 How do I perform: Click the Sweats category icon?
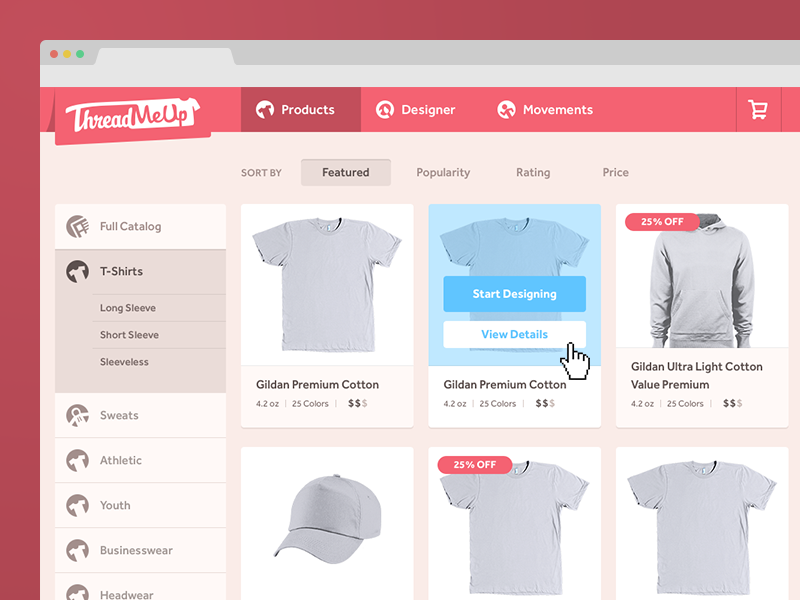tap(78, 415)
